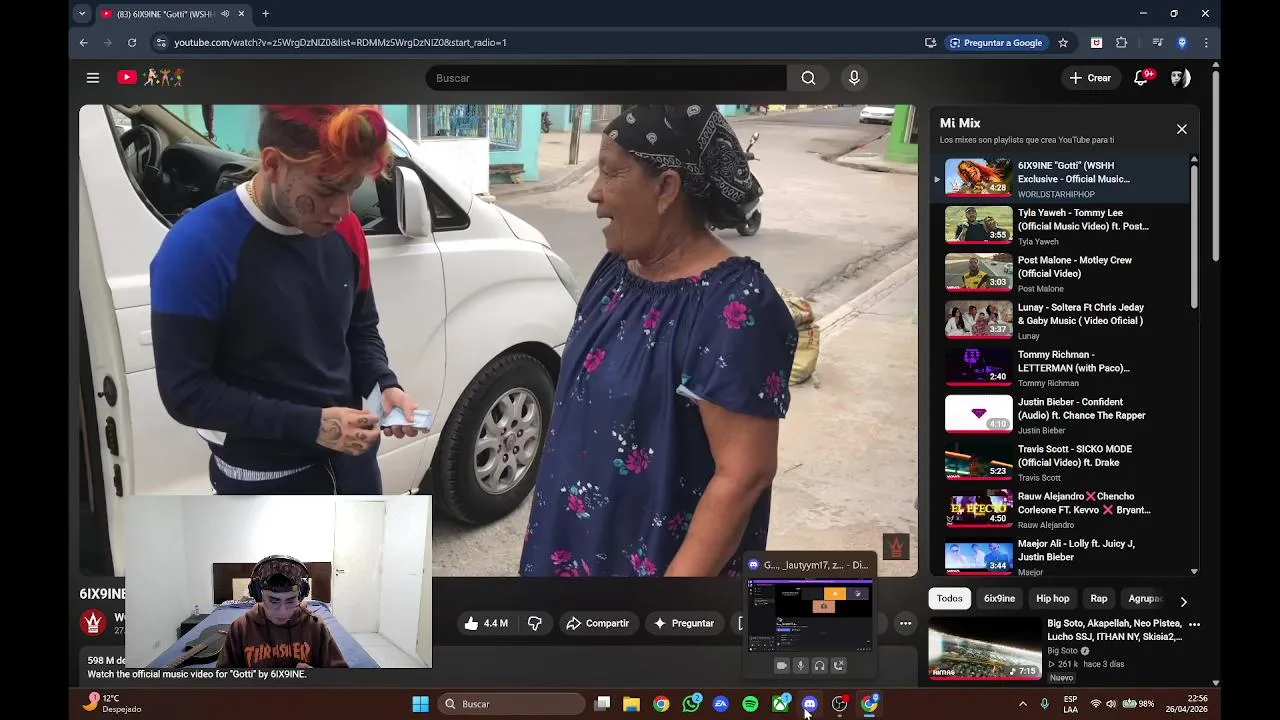
Task: Play Rauw Alejandro Chencho Corleone video
Action: tap(1060, 509)
